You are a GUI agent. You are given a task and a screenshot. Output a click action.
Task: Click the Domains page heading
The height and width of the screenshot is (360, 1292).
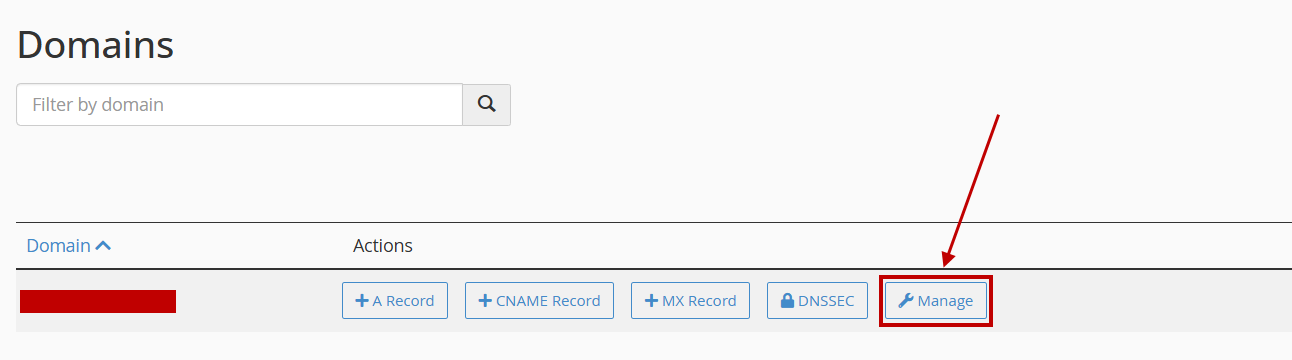pyautogui.click(x=95, y=45)
